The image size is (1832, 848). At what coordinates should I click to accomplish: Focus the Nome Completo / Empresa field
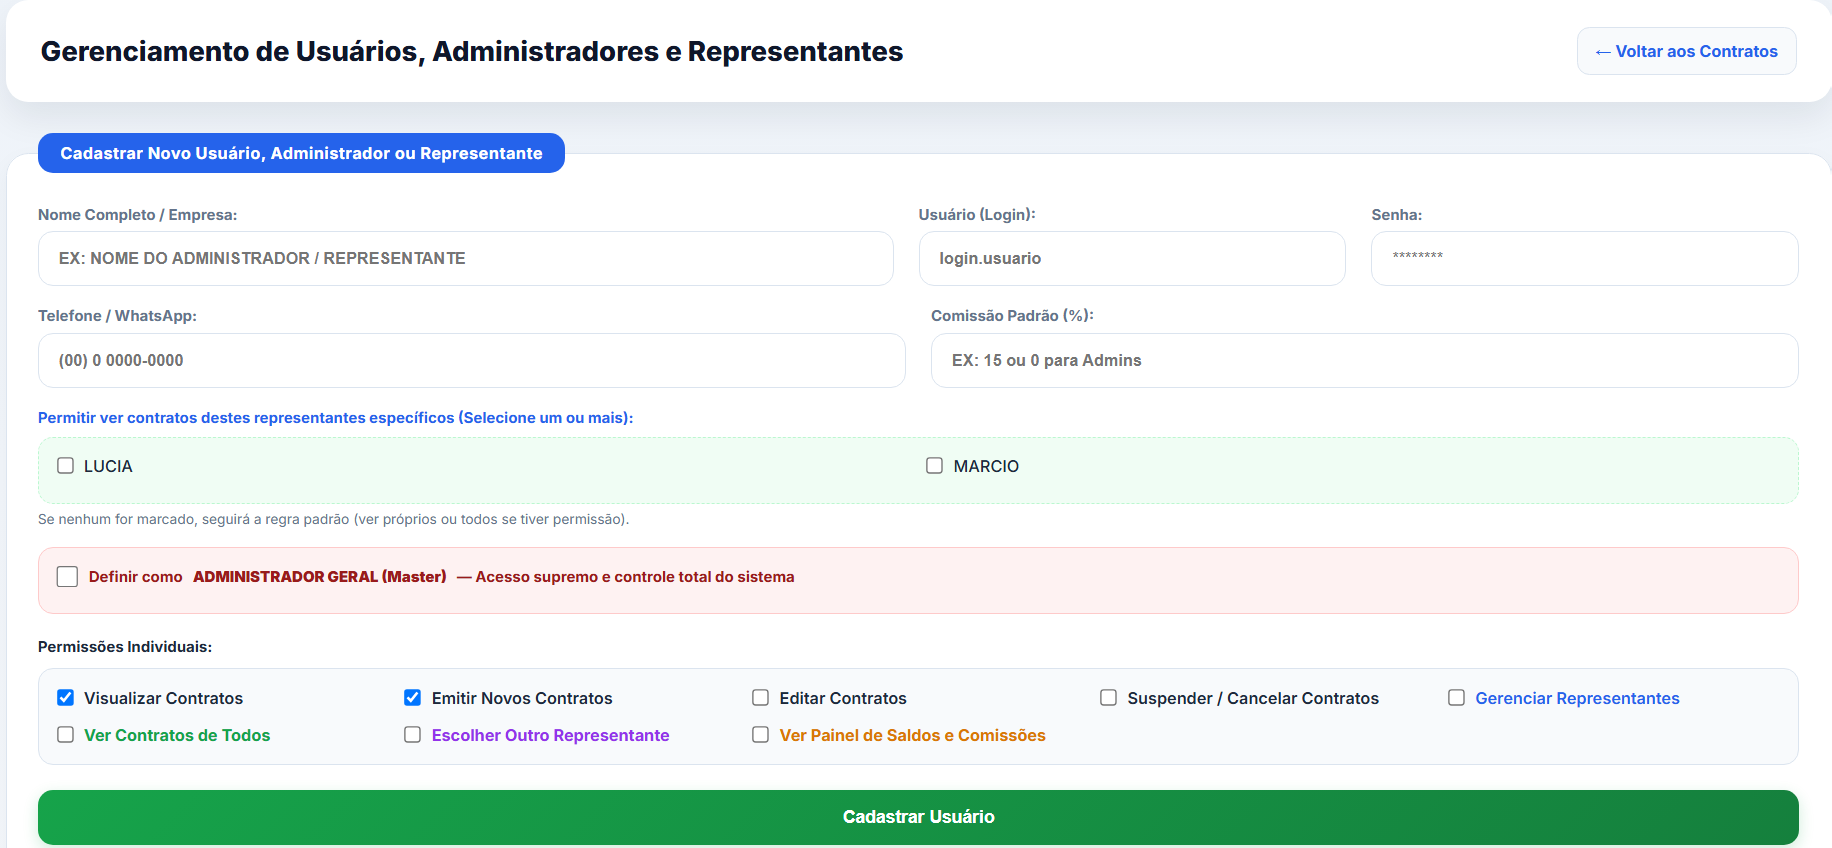pyautogui.click(x=466, y=259)
